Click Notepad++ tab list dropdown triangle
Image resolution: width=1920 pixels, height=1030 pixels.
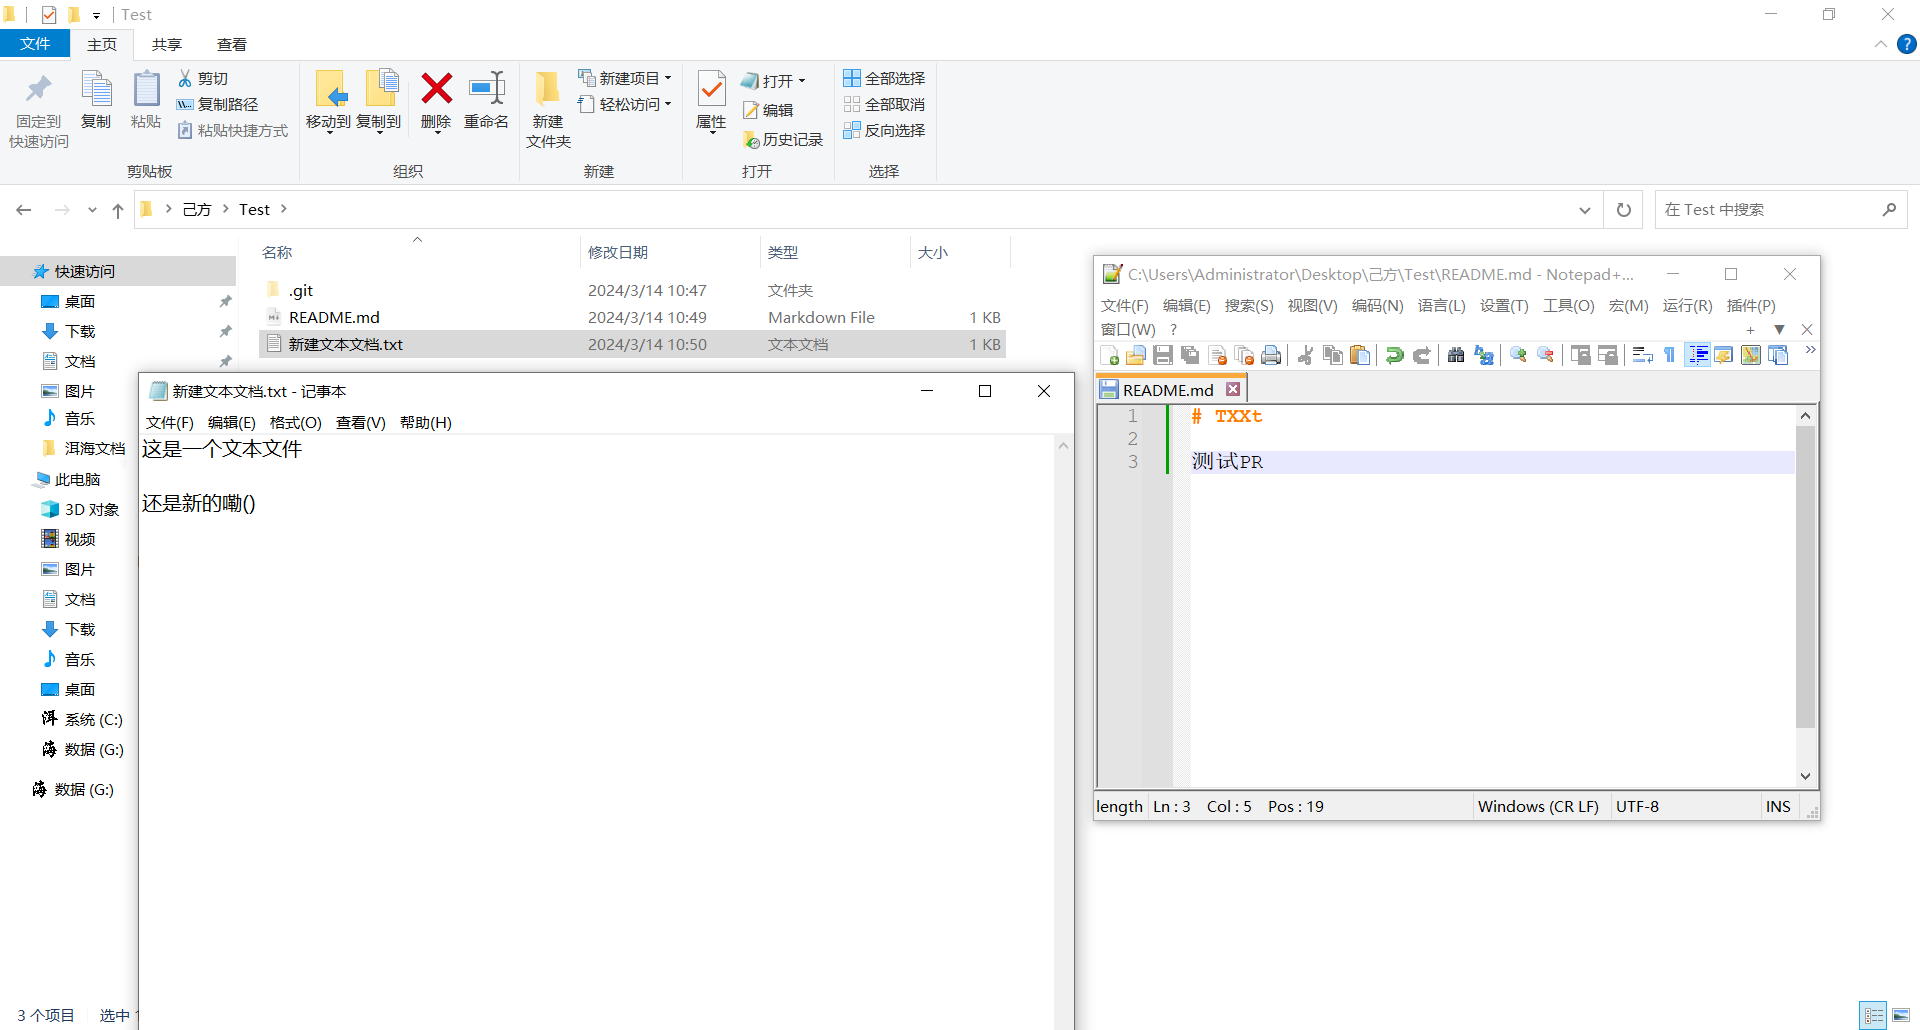click(x=1779, y=329)
